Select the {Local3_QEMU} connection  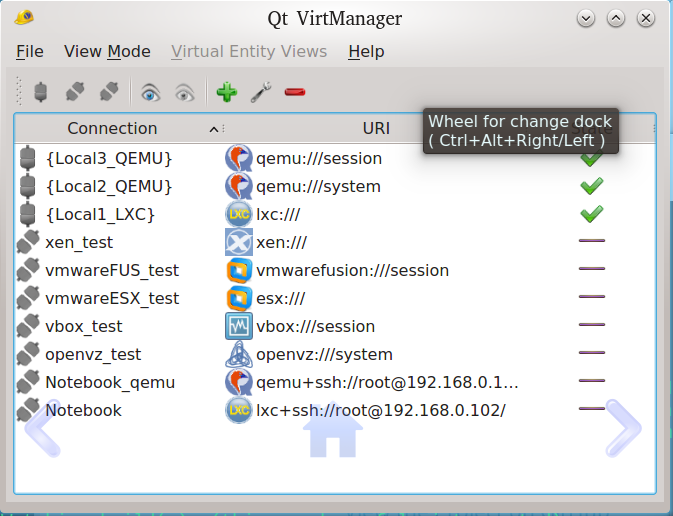109,158
